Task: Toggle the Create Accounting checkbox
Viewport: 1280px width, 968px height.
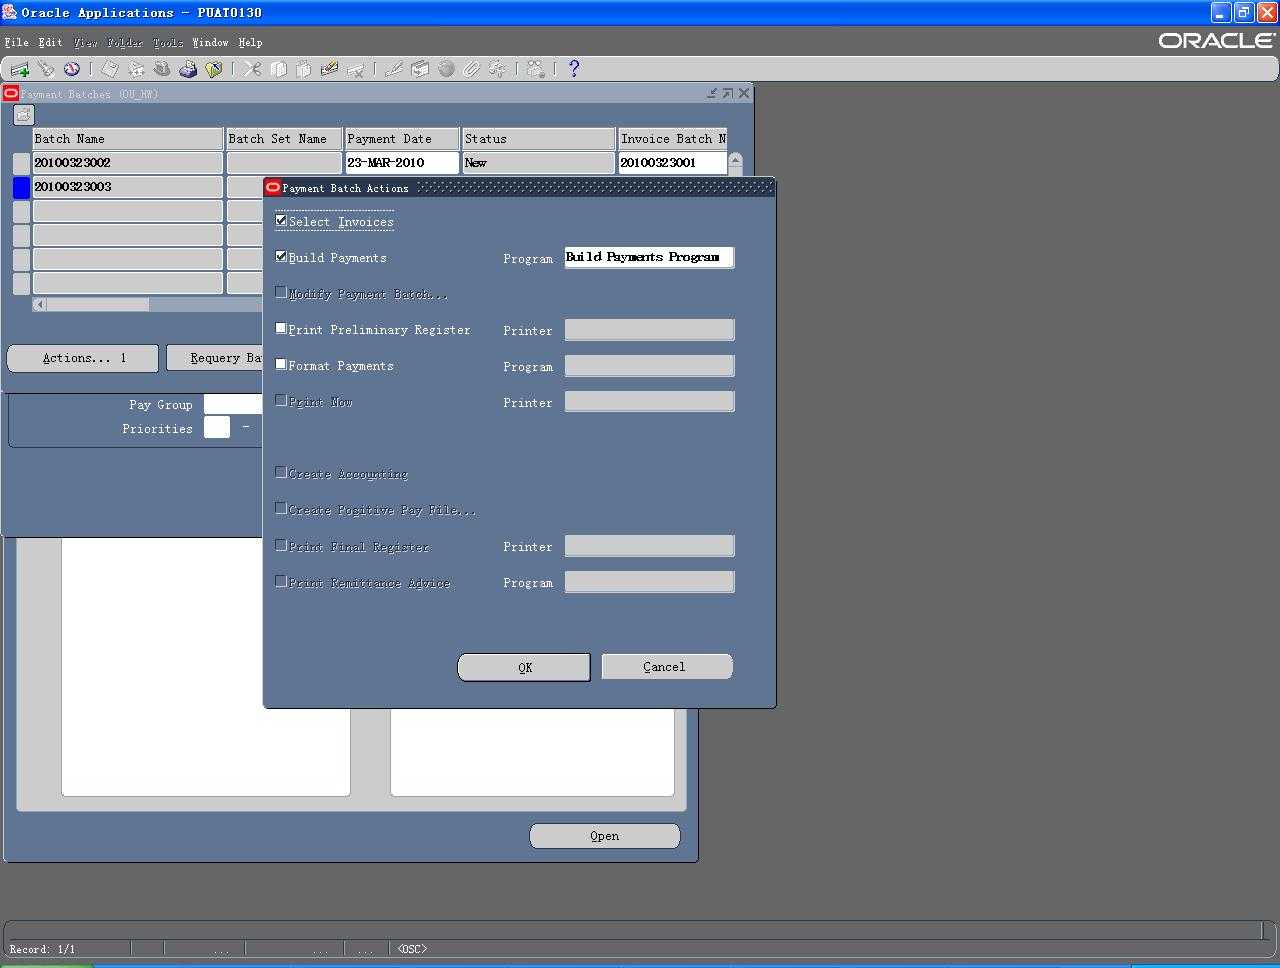Action: tap(281, 472)
